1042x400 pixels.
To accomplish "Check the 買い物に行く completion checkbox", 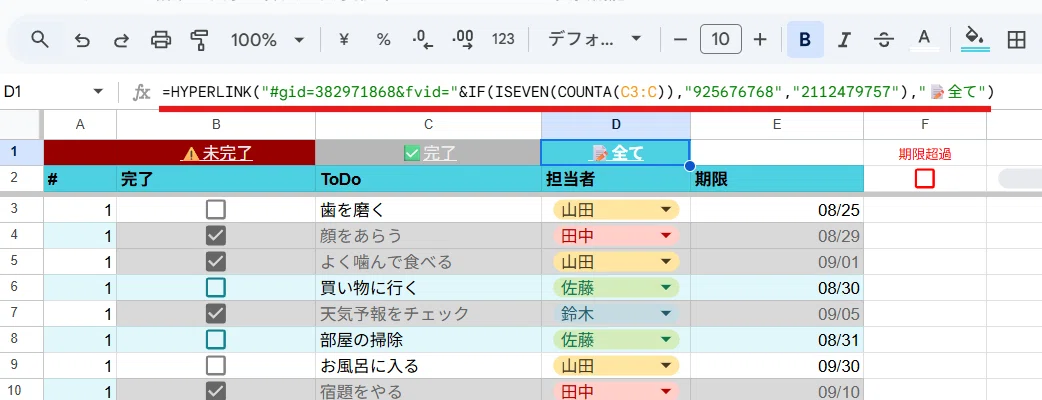I will [x=215, y=288].
